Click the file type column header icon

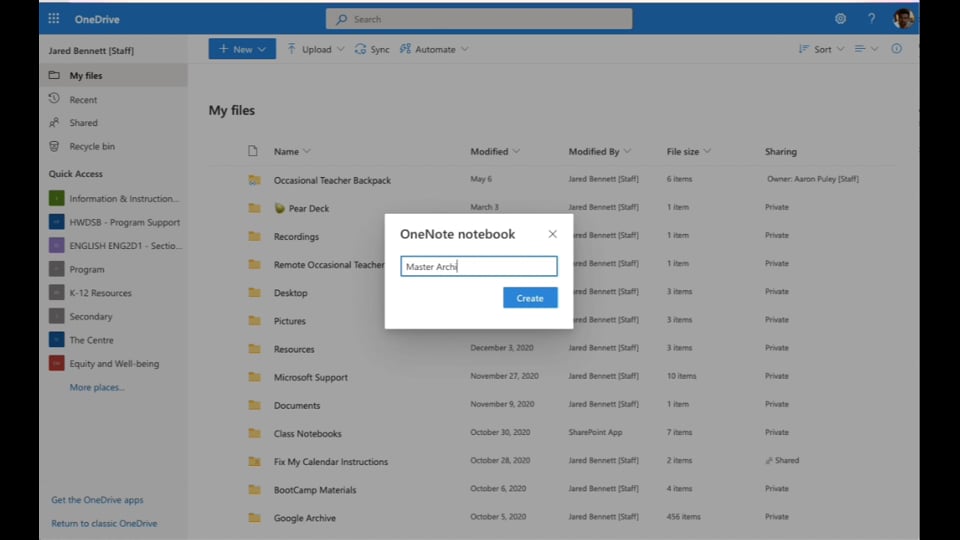[x=253, y=151]
